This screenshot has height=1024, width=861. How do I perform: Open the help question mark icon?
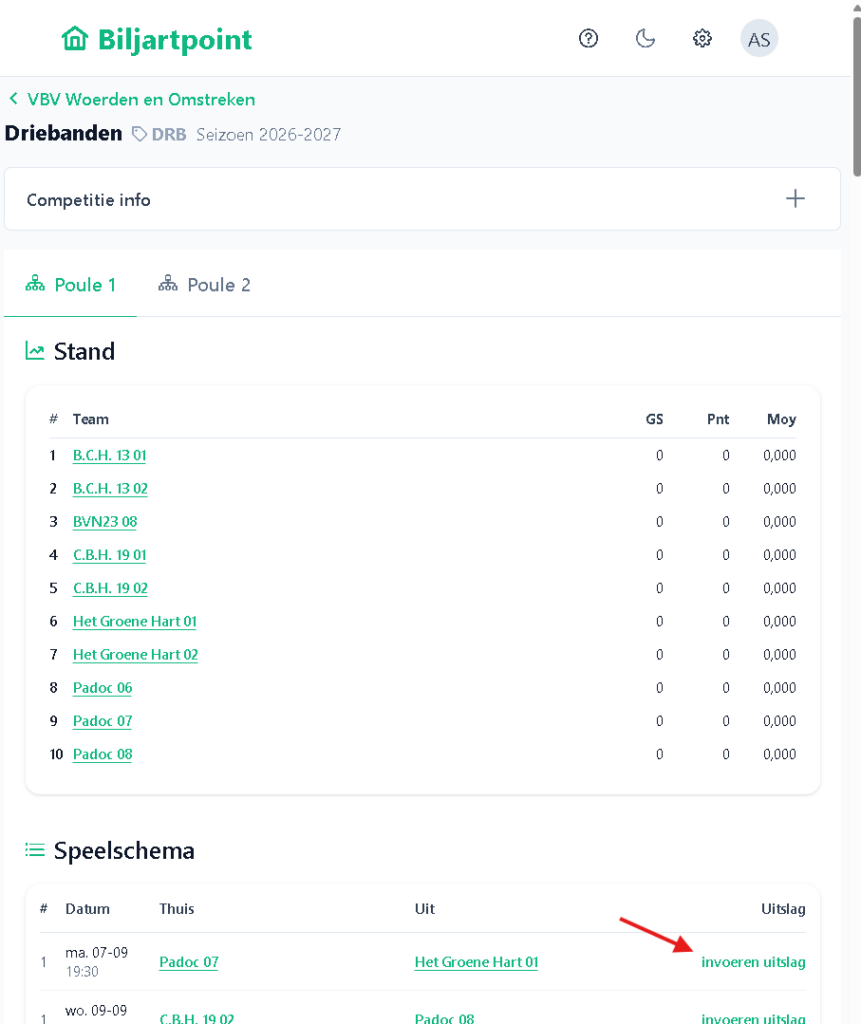(589, 39)
